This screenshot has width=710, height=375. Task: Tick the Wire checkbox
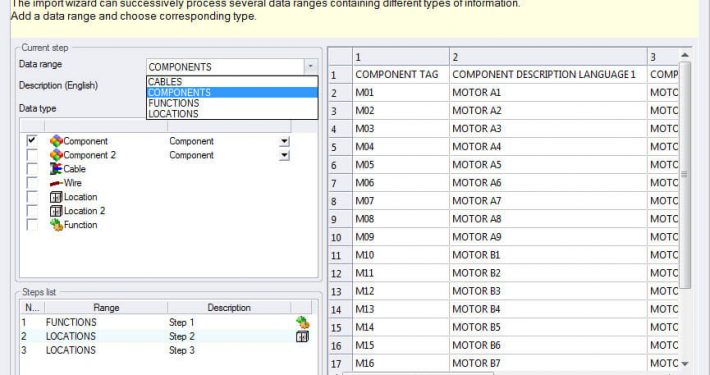pos(32,183)
